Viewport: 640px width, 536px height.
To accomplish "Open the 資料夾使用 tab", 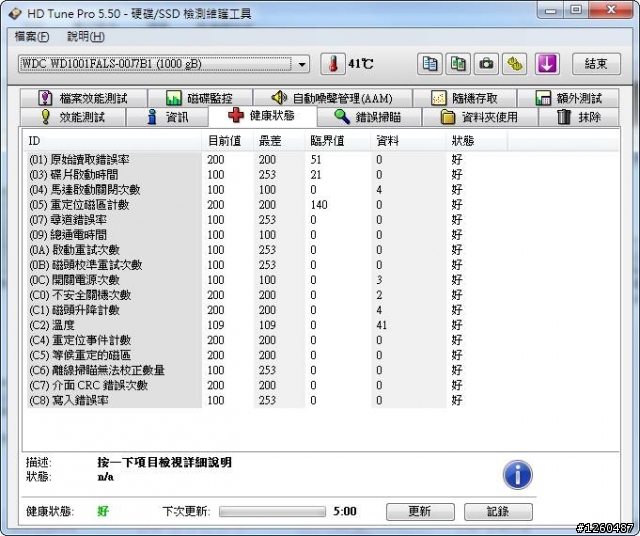I will point(480,117).
